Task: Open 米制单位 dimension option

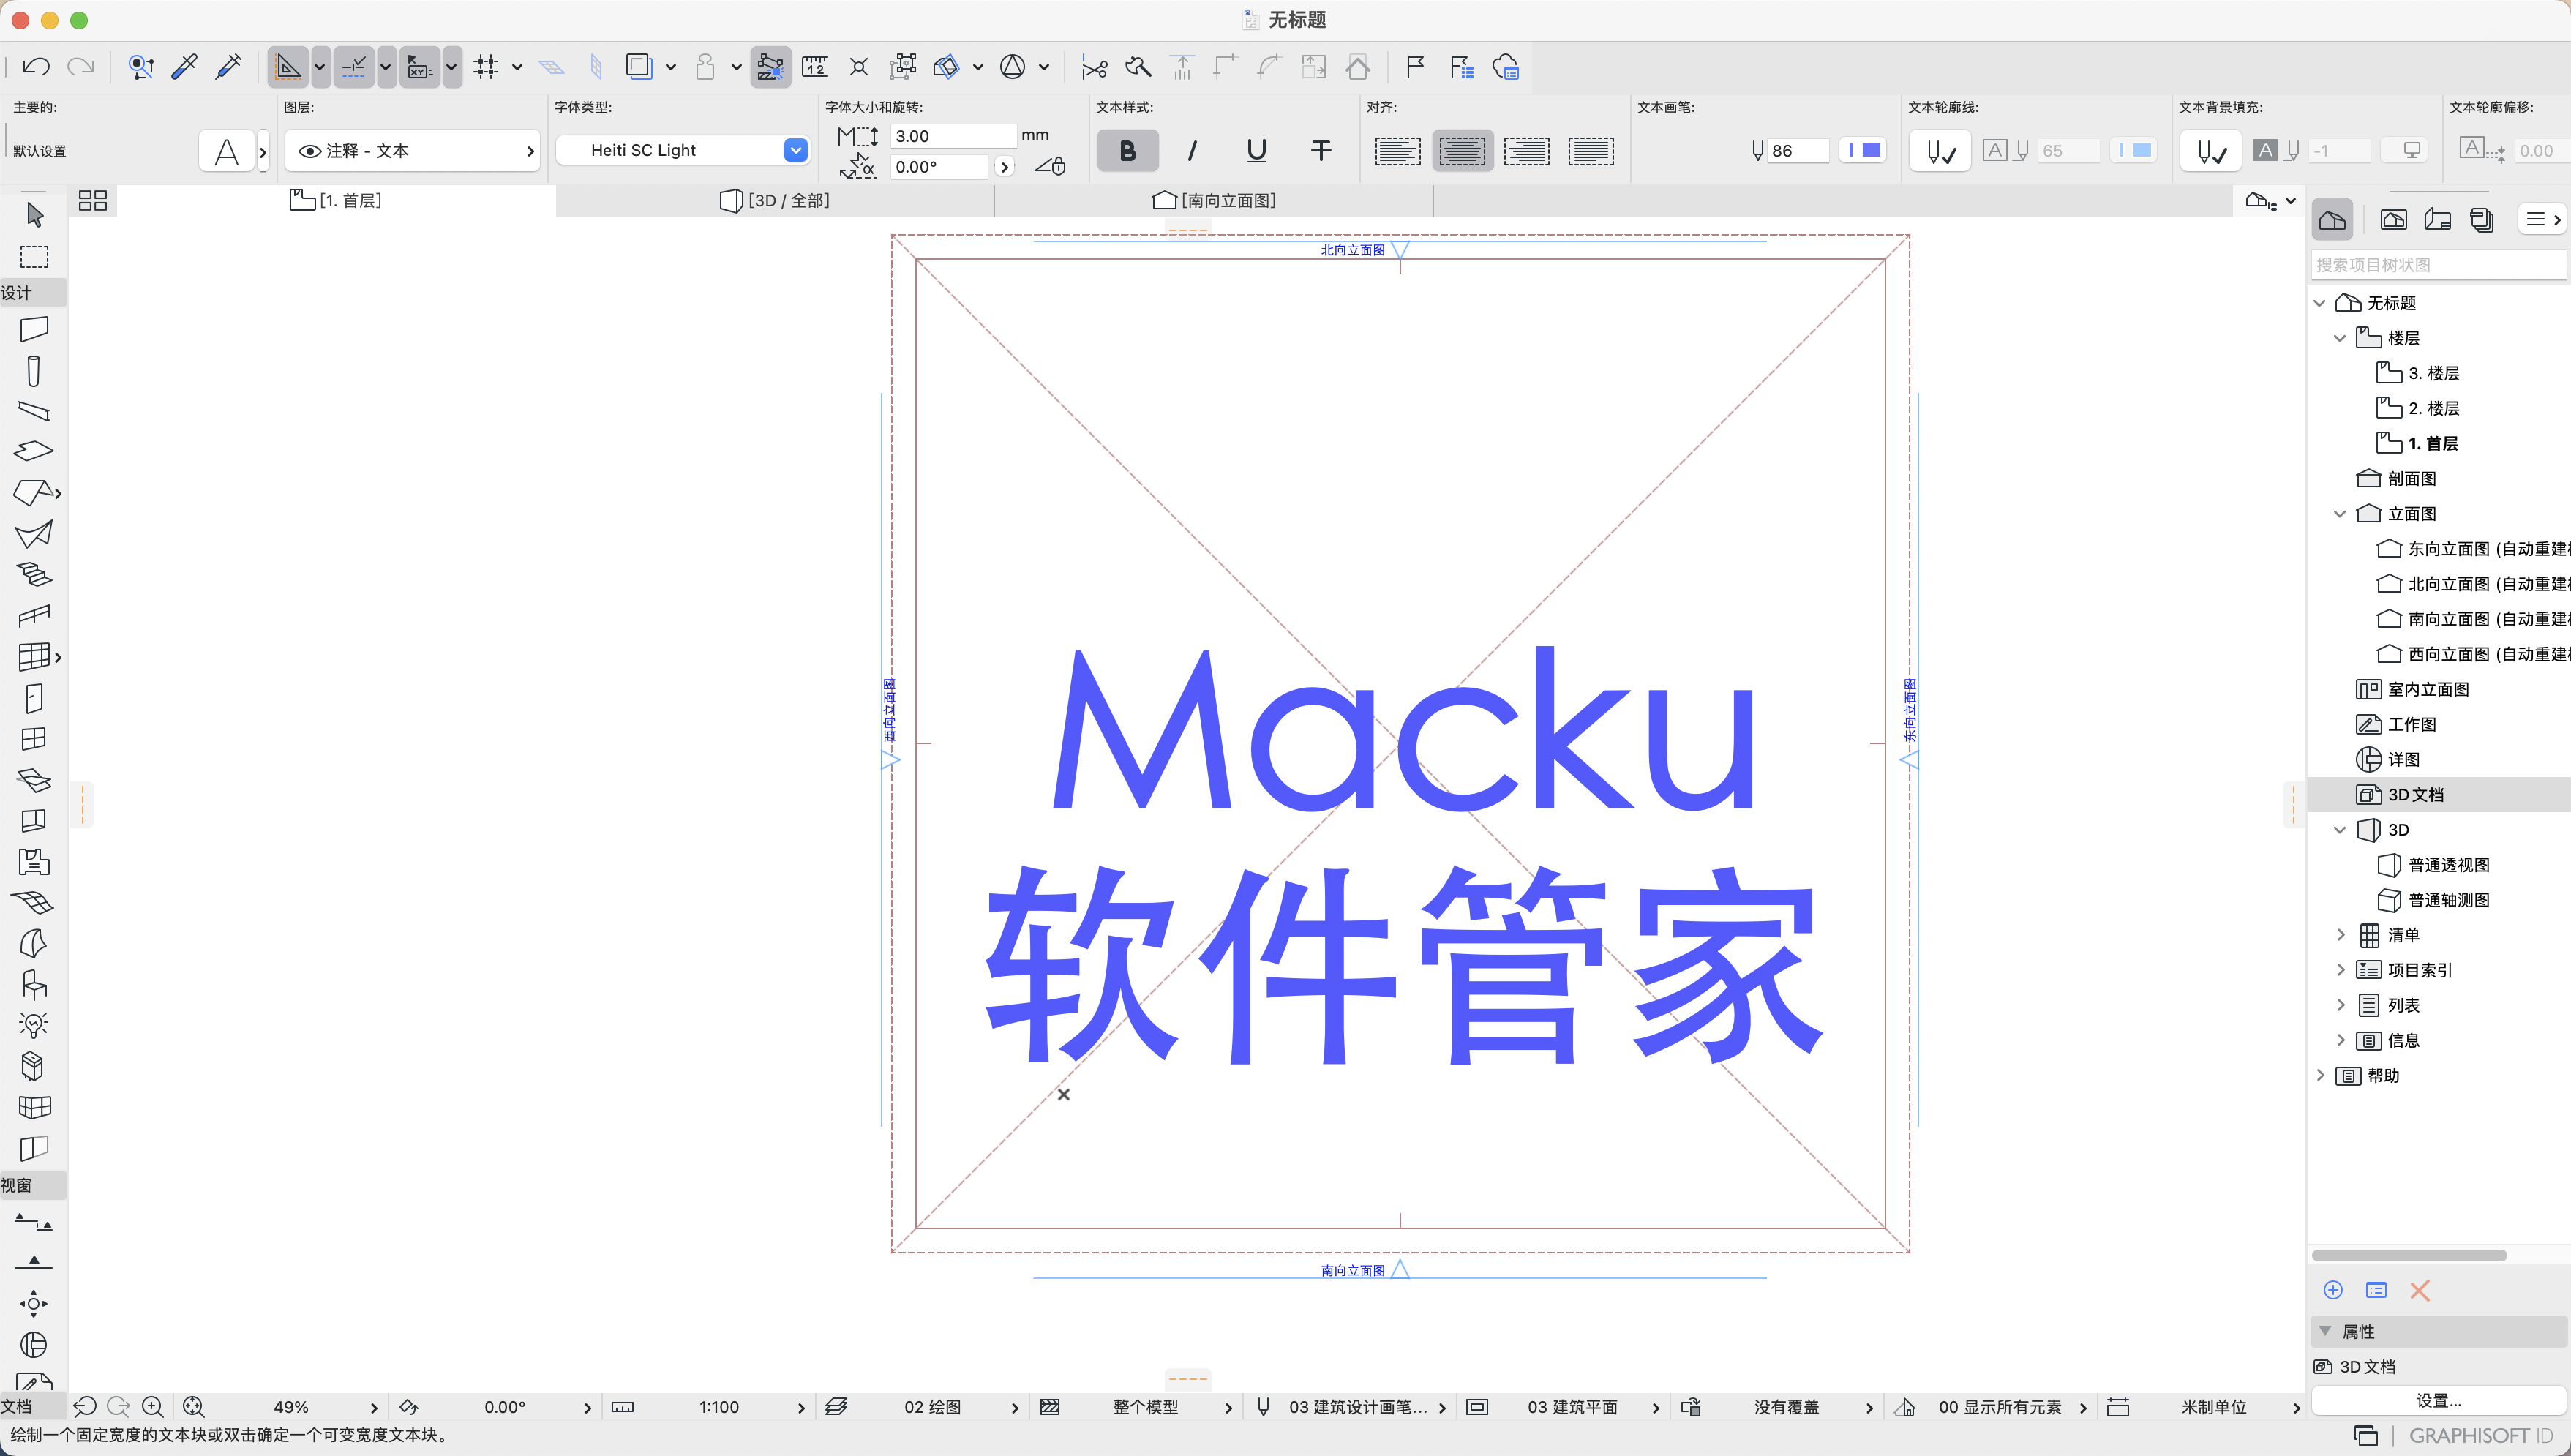Action: tap(2204, 1407)
